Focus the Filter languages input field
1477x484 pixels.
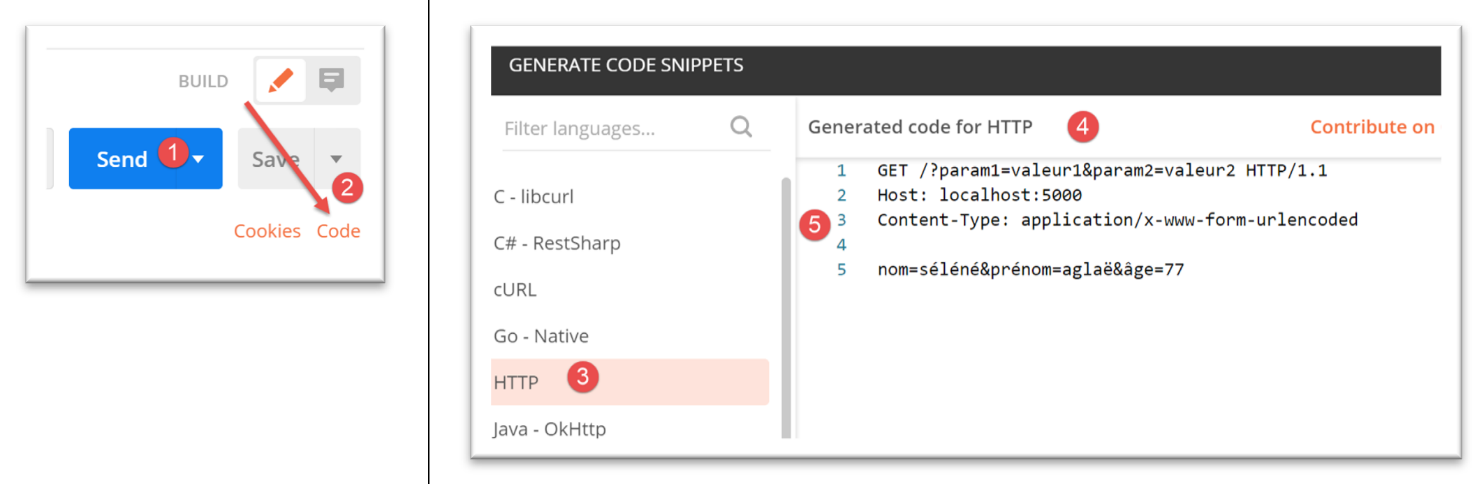(x=610, y=128)
